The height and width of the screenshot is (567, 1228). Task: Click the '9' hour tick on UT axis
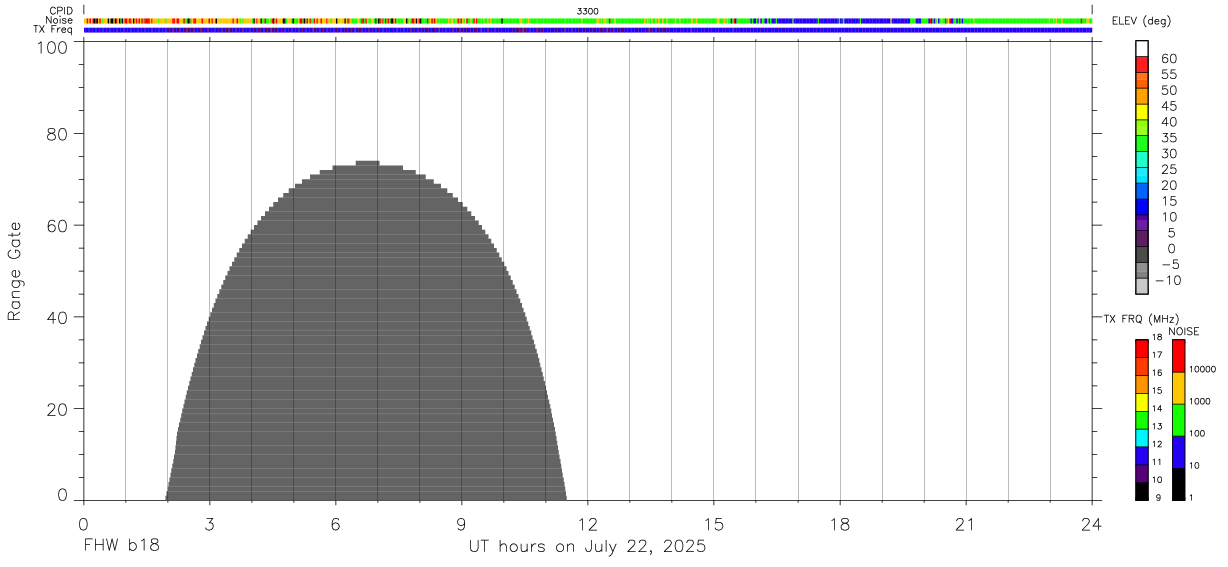pyautogui.click(x=462, y=524)
